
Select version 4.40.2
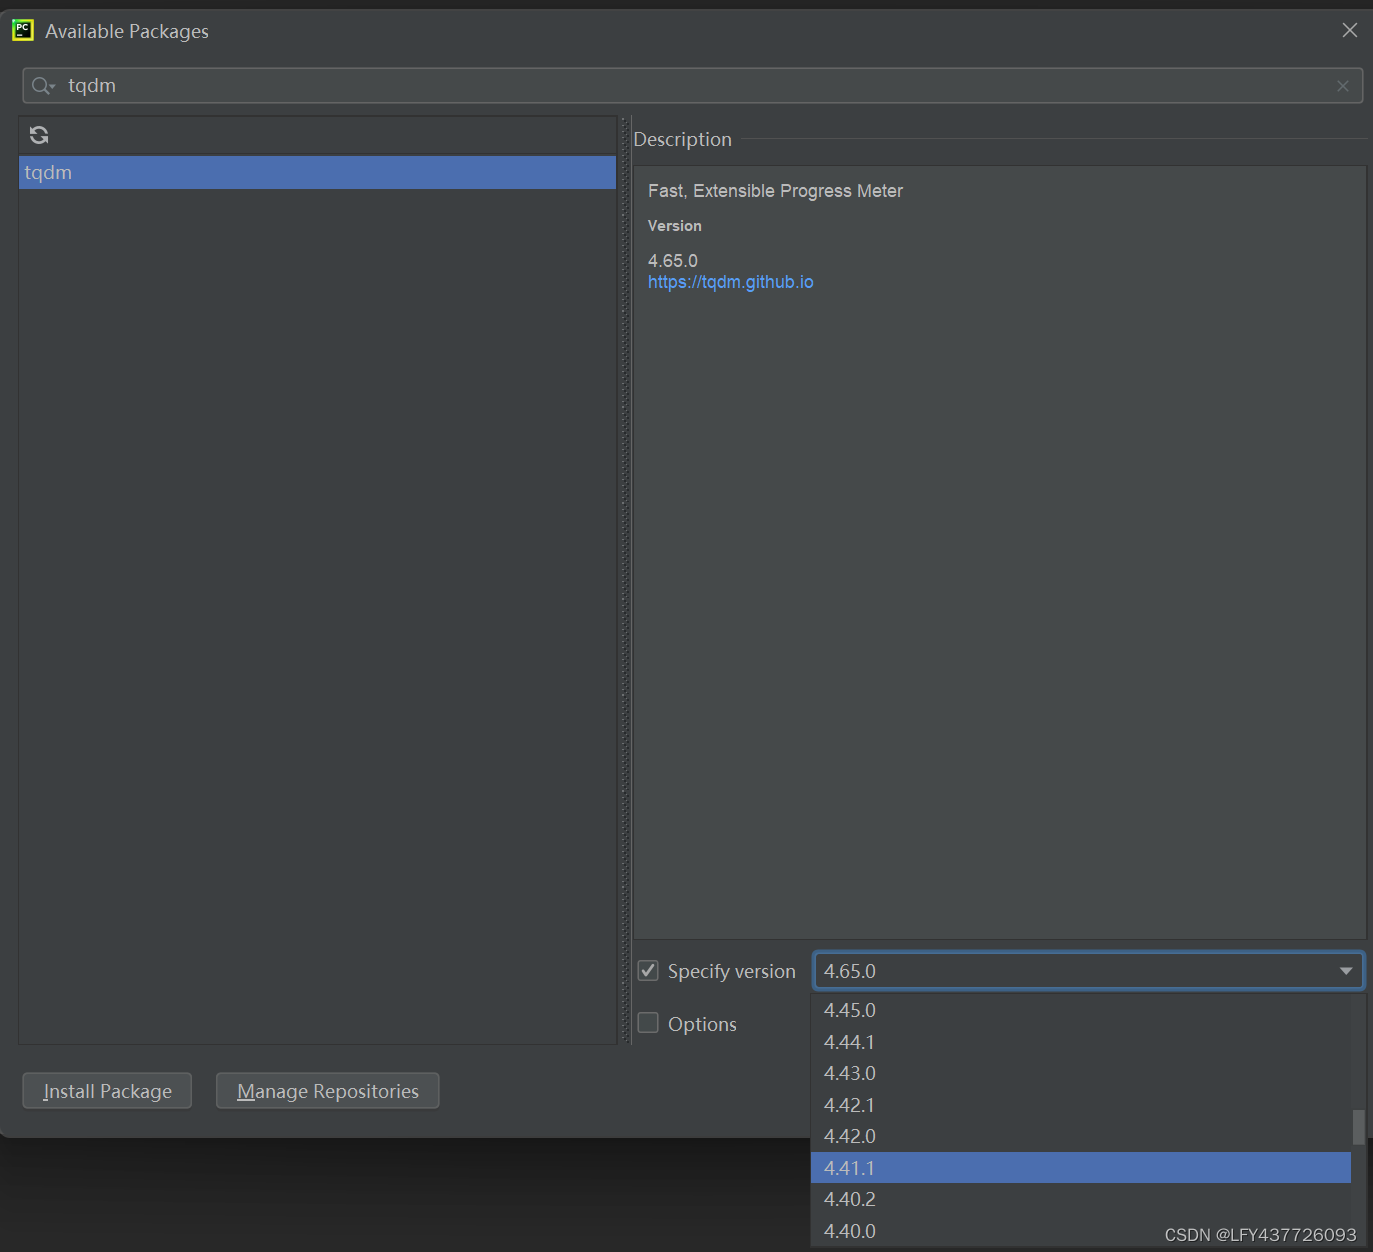1080,1199
